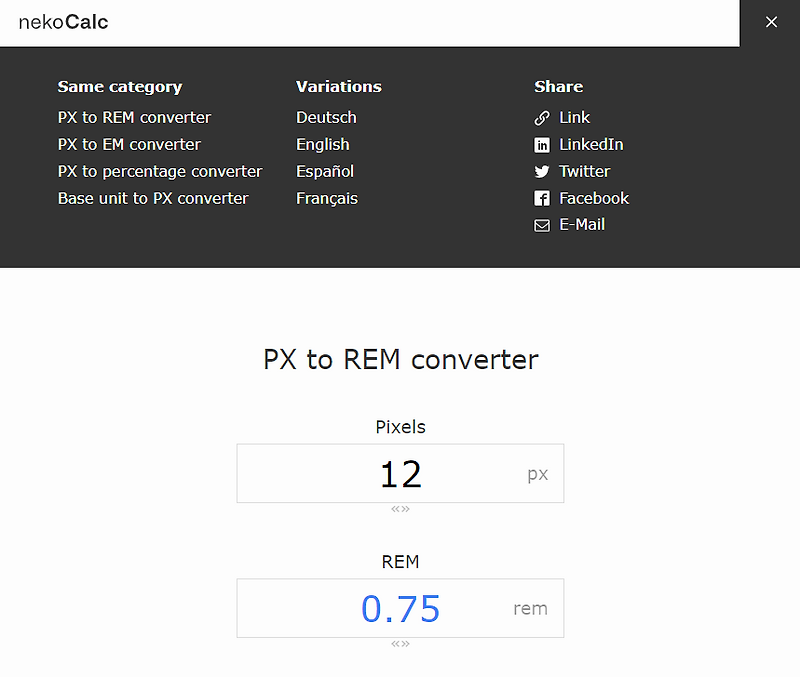This screenshot has width=800, height=677.
Task: Click the nekoCalc logo
Action: pyautogui.click(x=63, y=22)
